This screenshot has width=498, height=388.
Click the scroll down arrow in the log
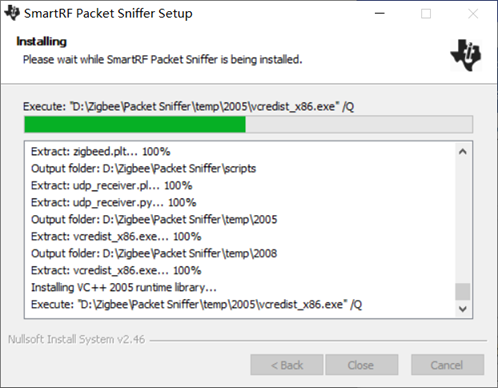coord(463,309)
